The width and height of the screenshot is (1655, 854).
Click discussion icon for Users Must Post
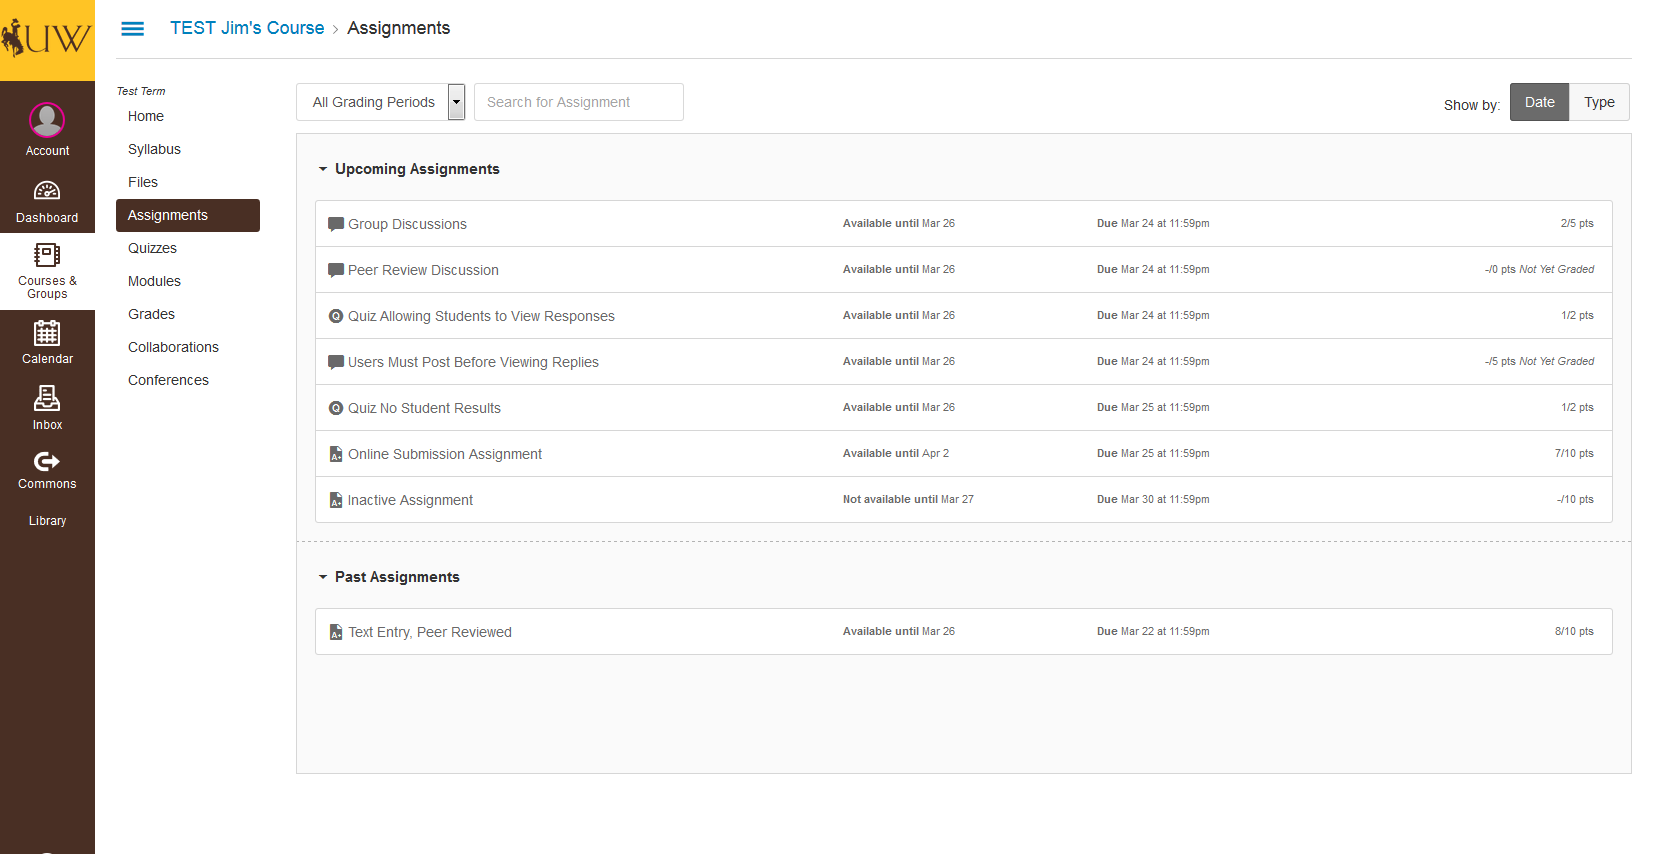tap(336, 362)
